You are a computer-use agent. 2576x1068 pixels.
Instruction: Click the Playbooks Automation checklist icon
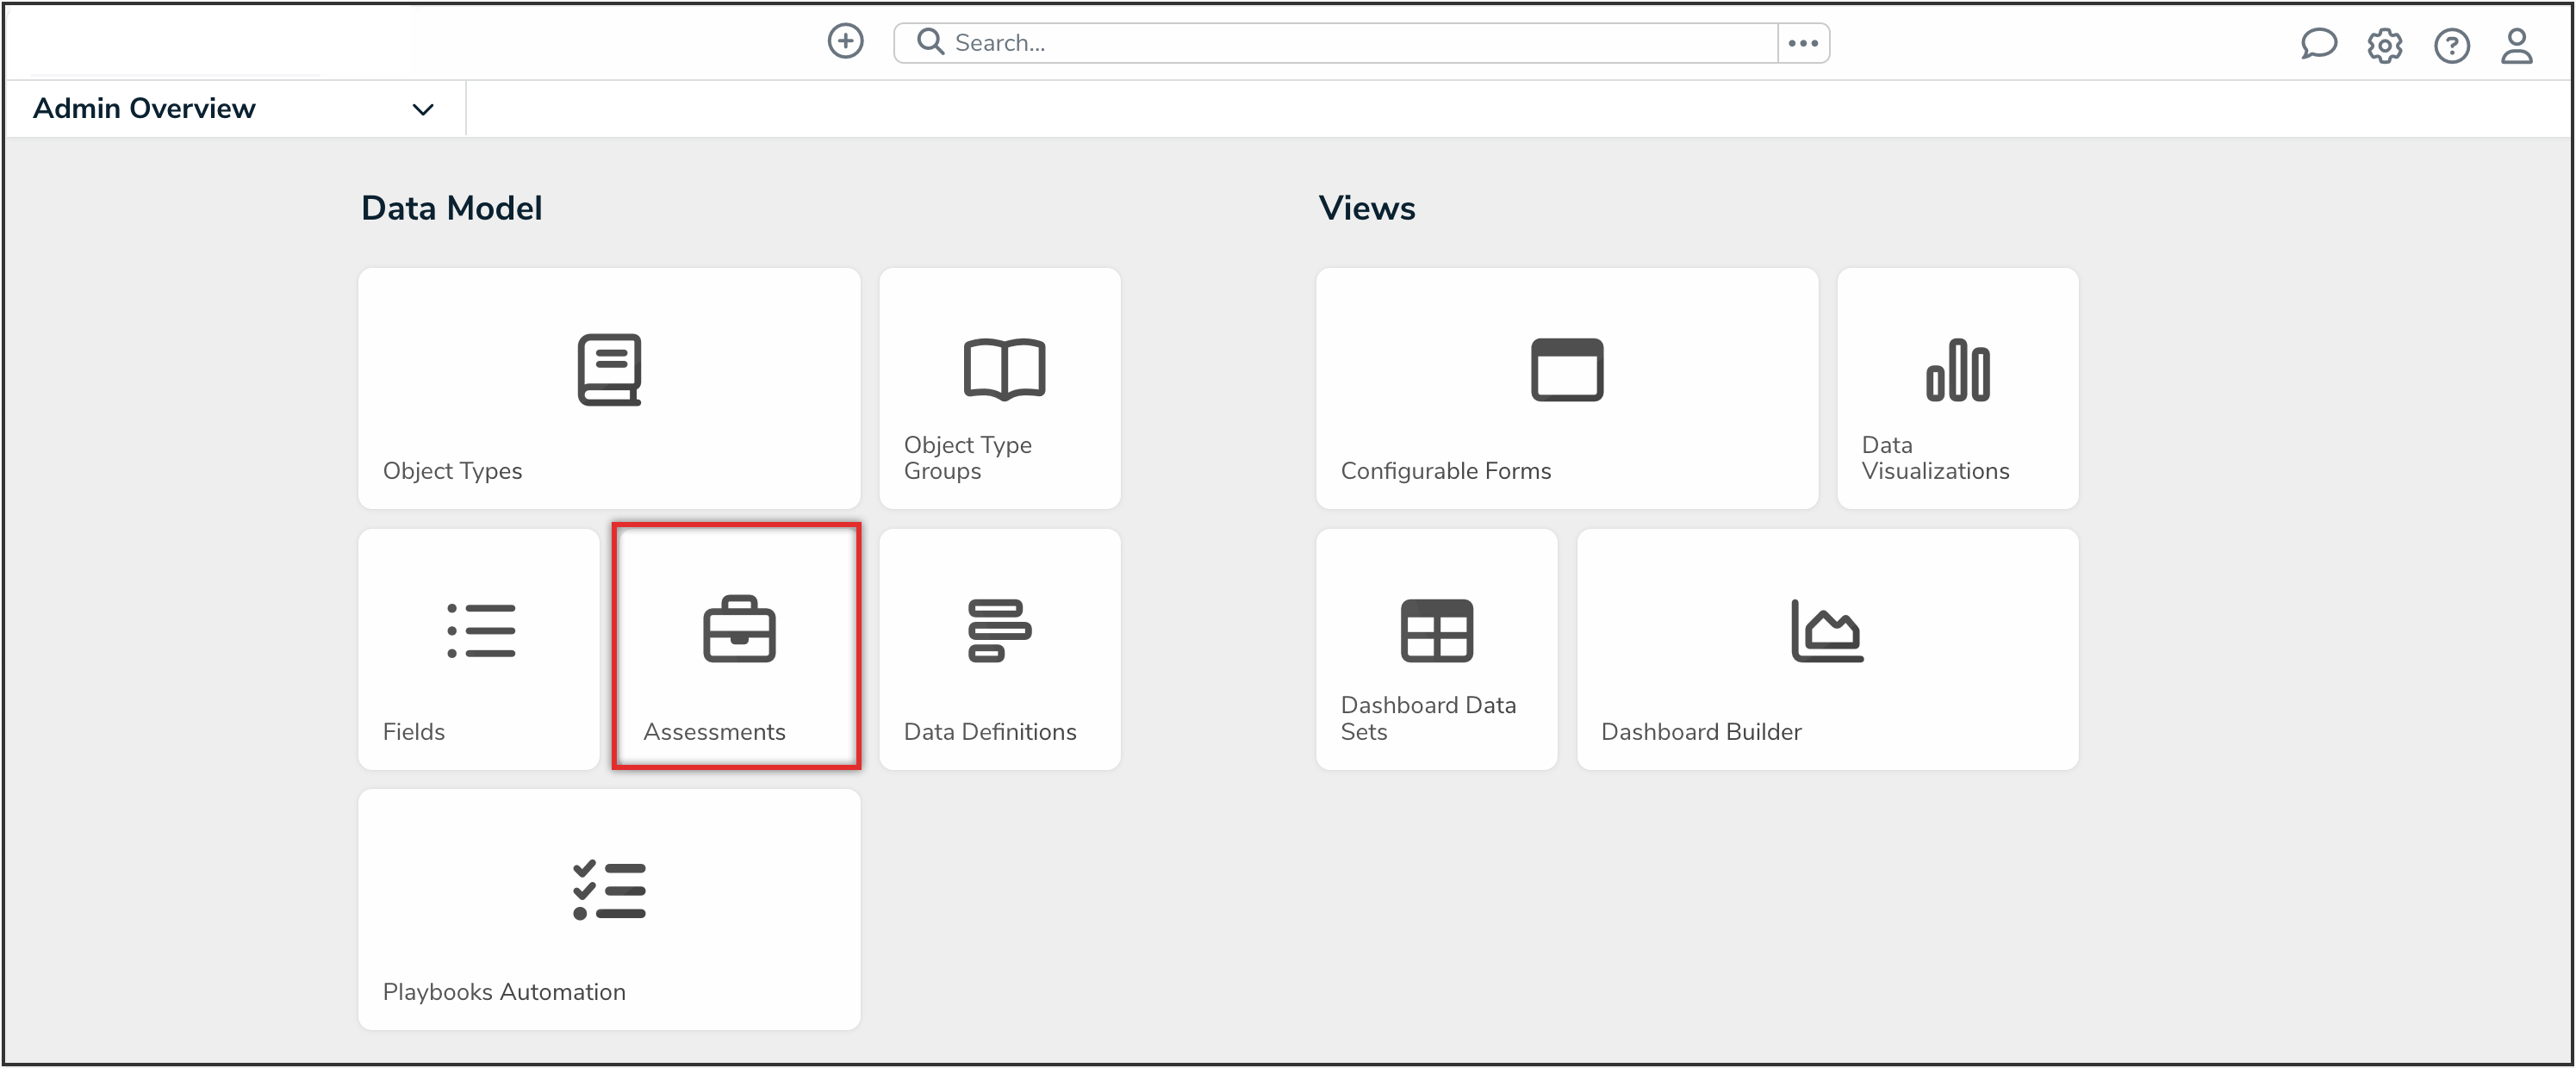pos(609,890)
